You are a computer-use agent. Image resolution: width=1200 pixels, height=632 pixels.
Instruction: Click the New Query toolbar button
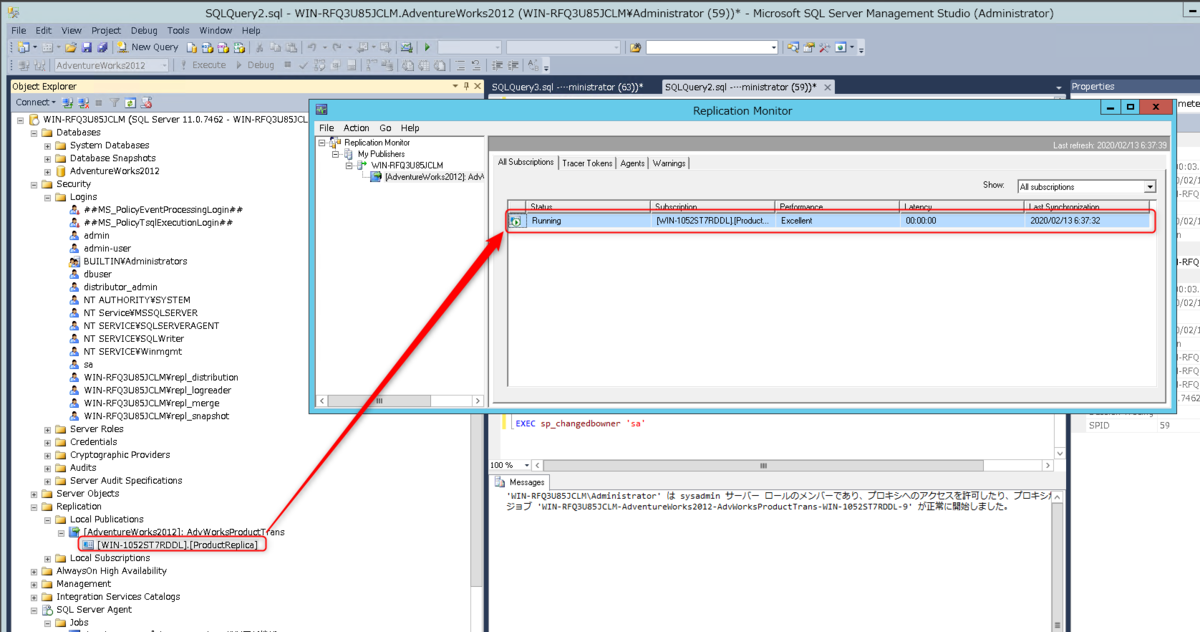point(147,47)
